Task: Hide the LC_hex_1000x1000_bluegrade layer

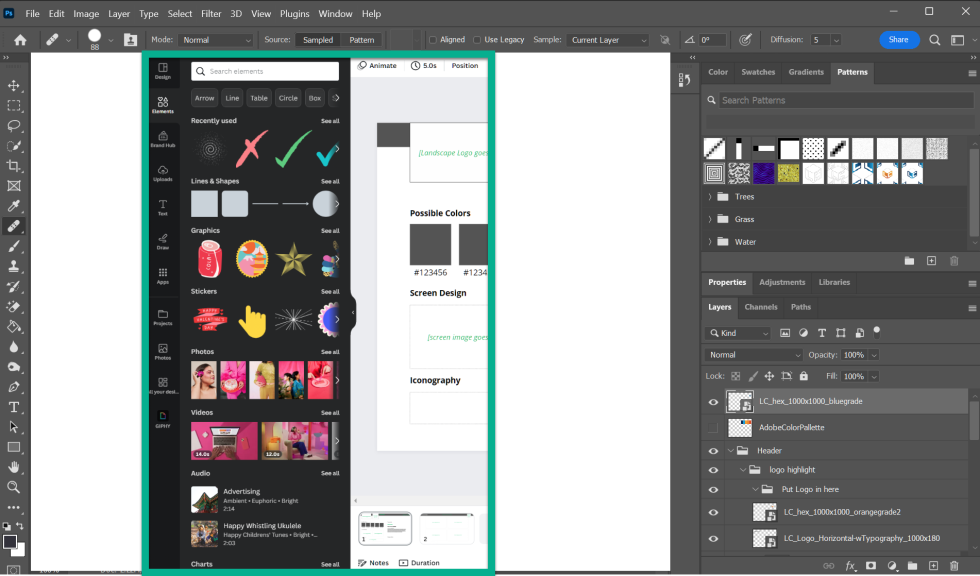Action: (713, 402)
